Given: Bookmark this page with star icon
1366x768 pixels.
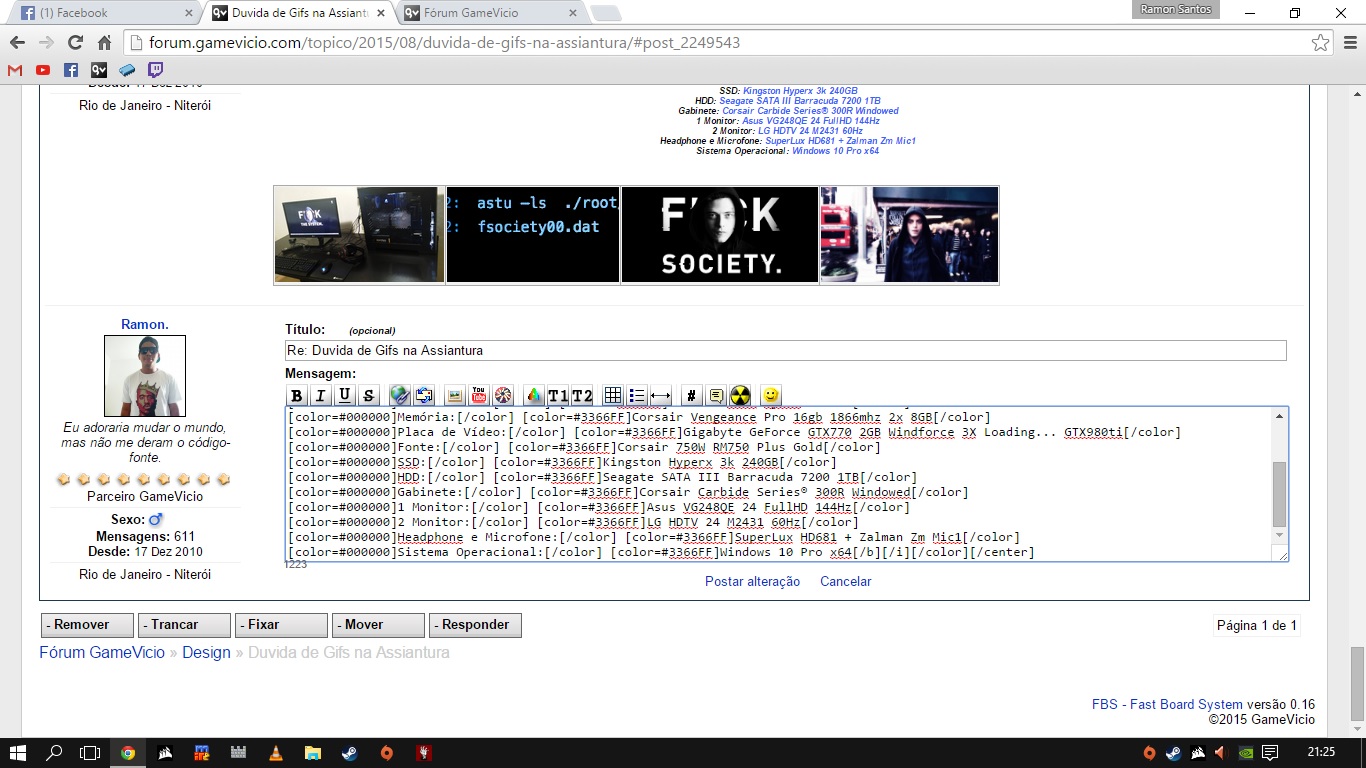Looking at the screenshot, I should coord(1321,43).
